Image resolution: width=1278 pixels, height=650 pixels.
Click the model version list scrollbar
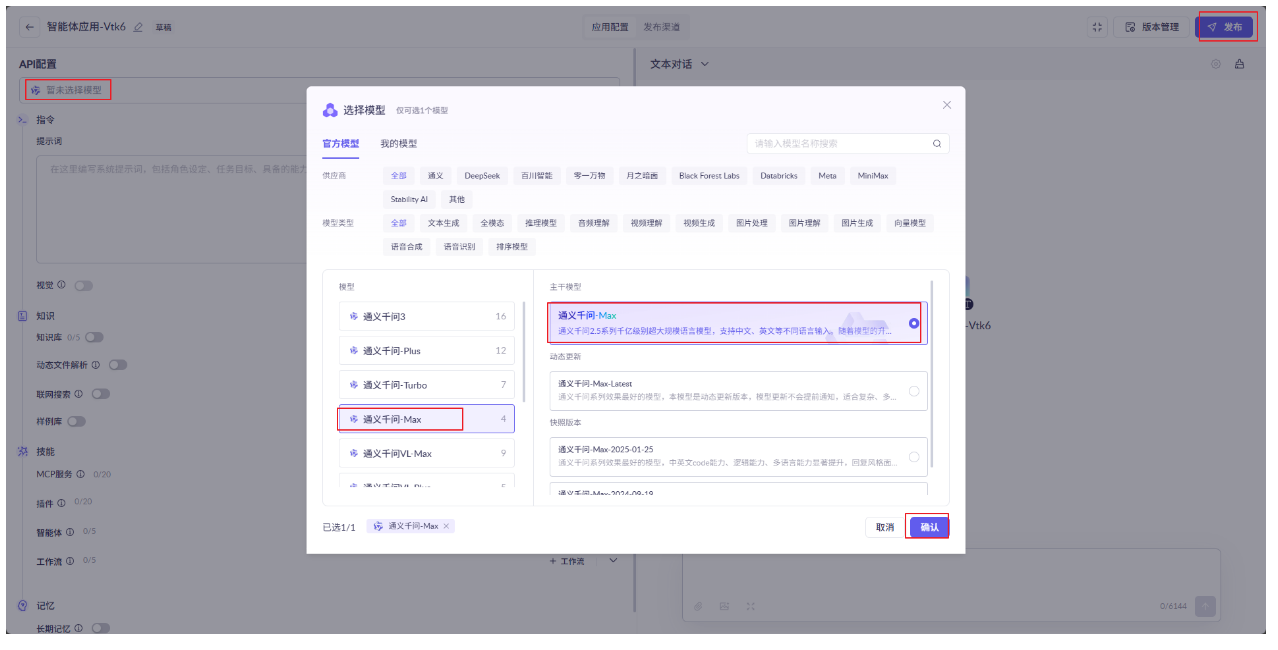[932, 373]
